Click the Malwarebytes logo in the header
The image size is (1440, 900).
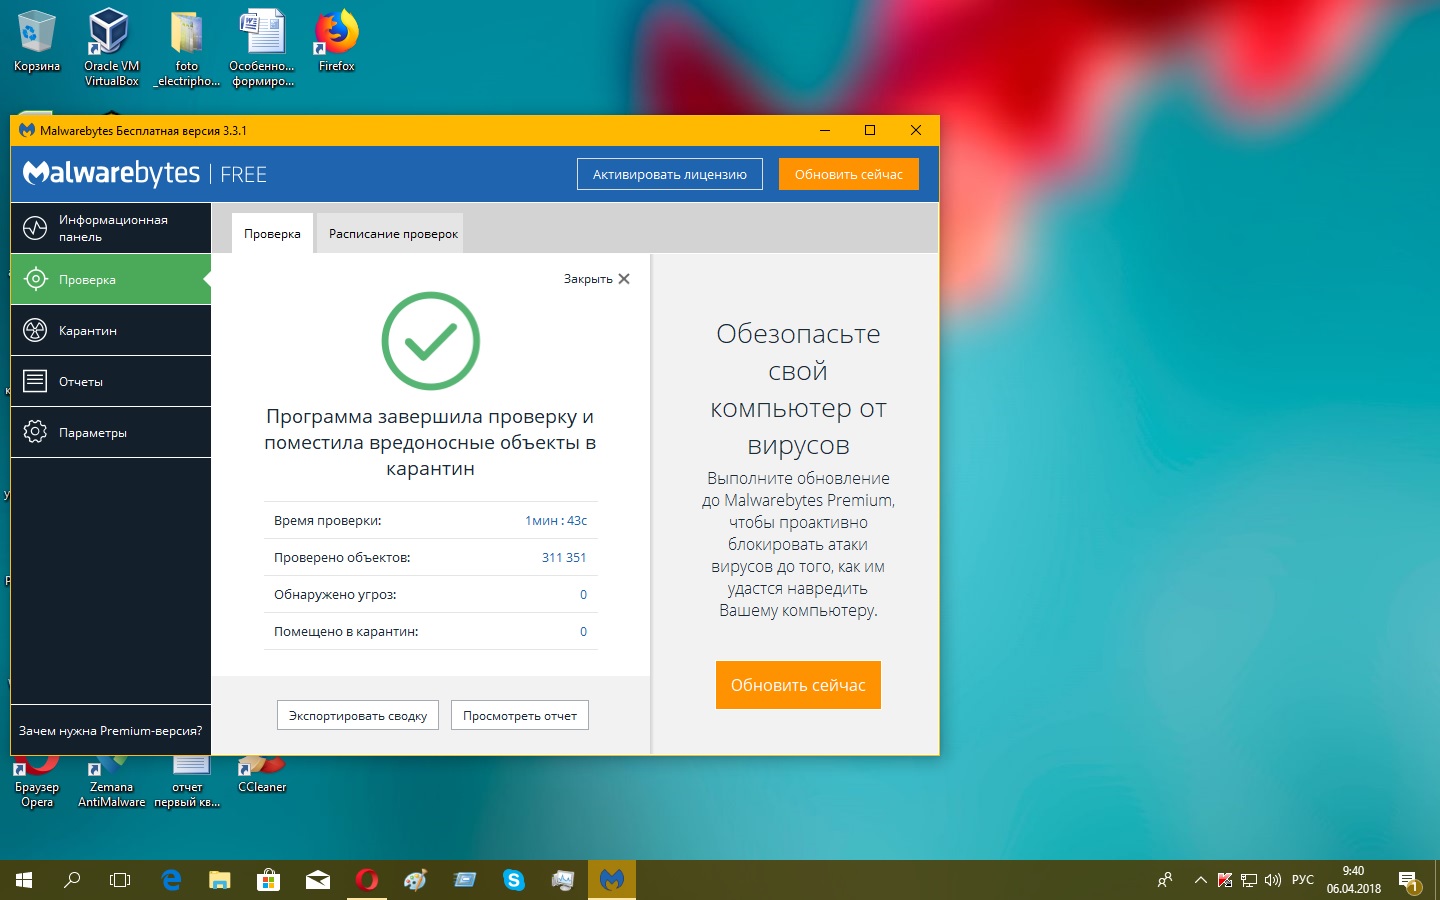(145, 174)
